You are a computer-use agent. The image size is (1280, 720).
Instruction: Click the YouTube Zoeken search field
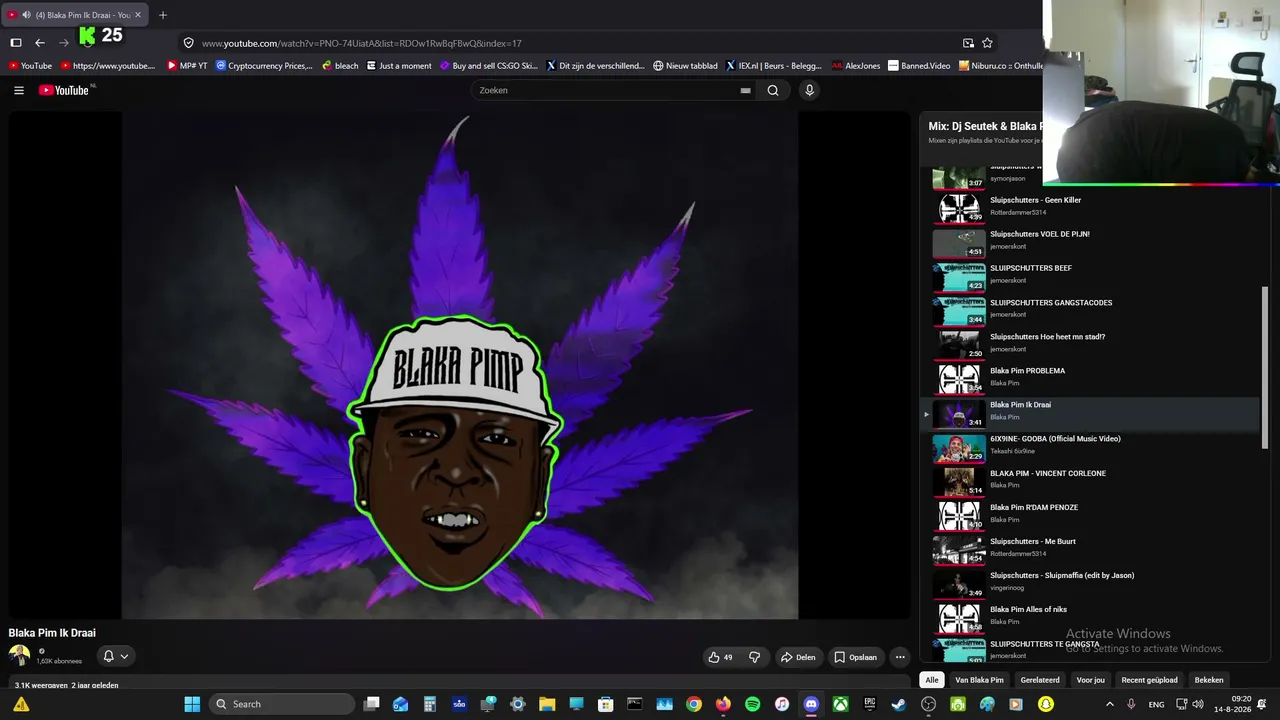pos(608,90)
